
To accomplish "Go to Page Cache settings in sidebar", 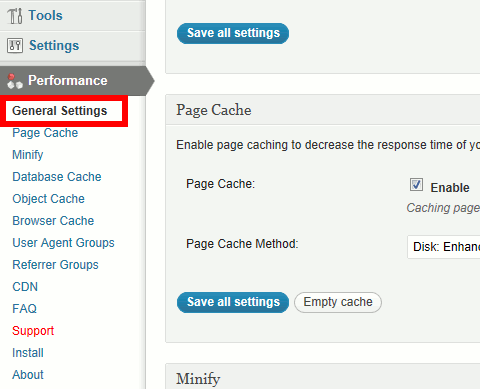I will coord(45,133).
